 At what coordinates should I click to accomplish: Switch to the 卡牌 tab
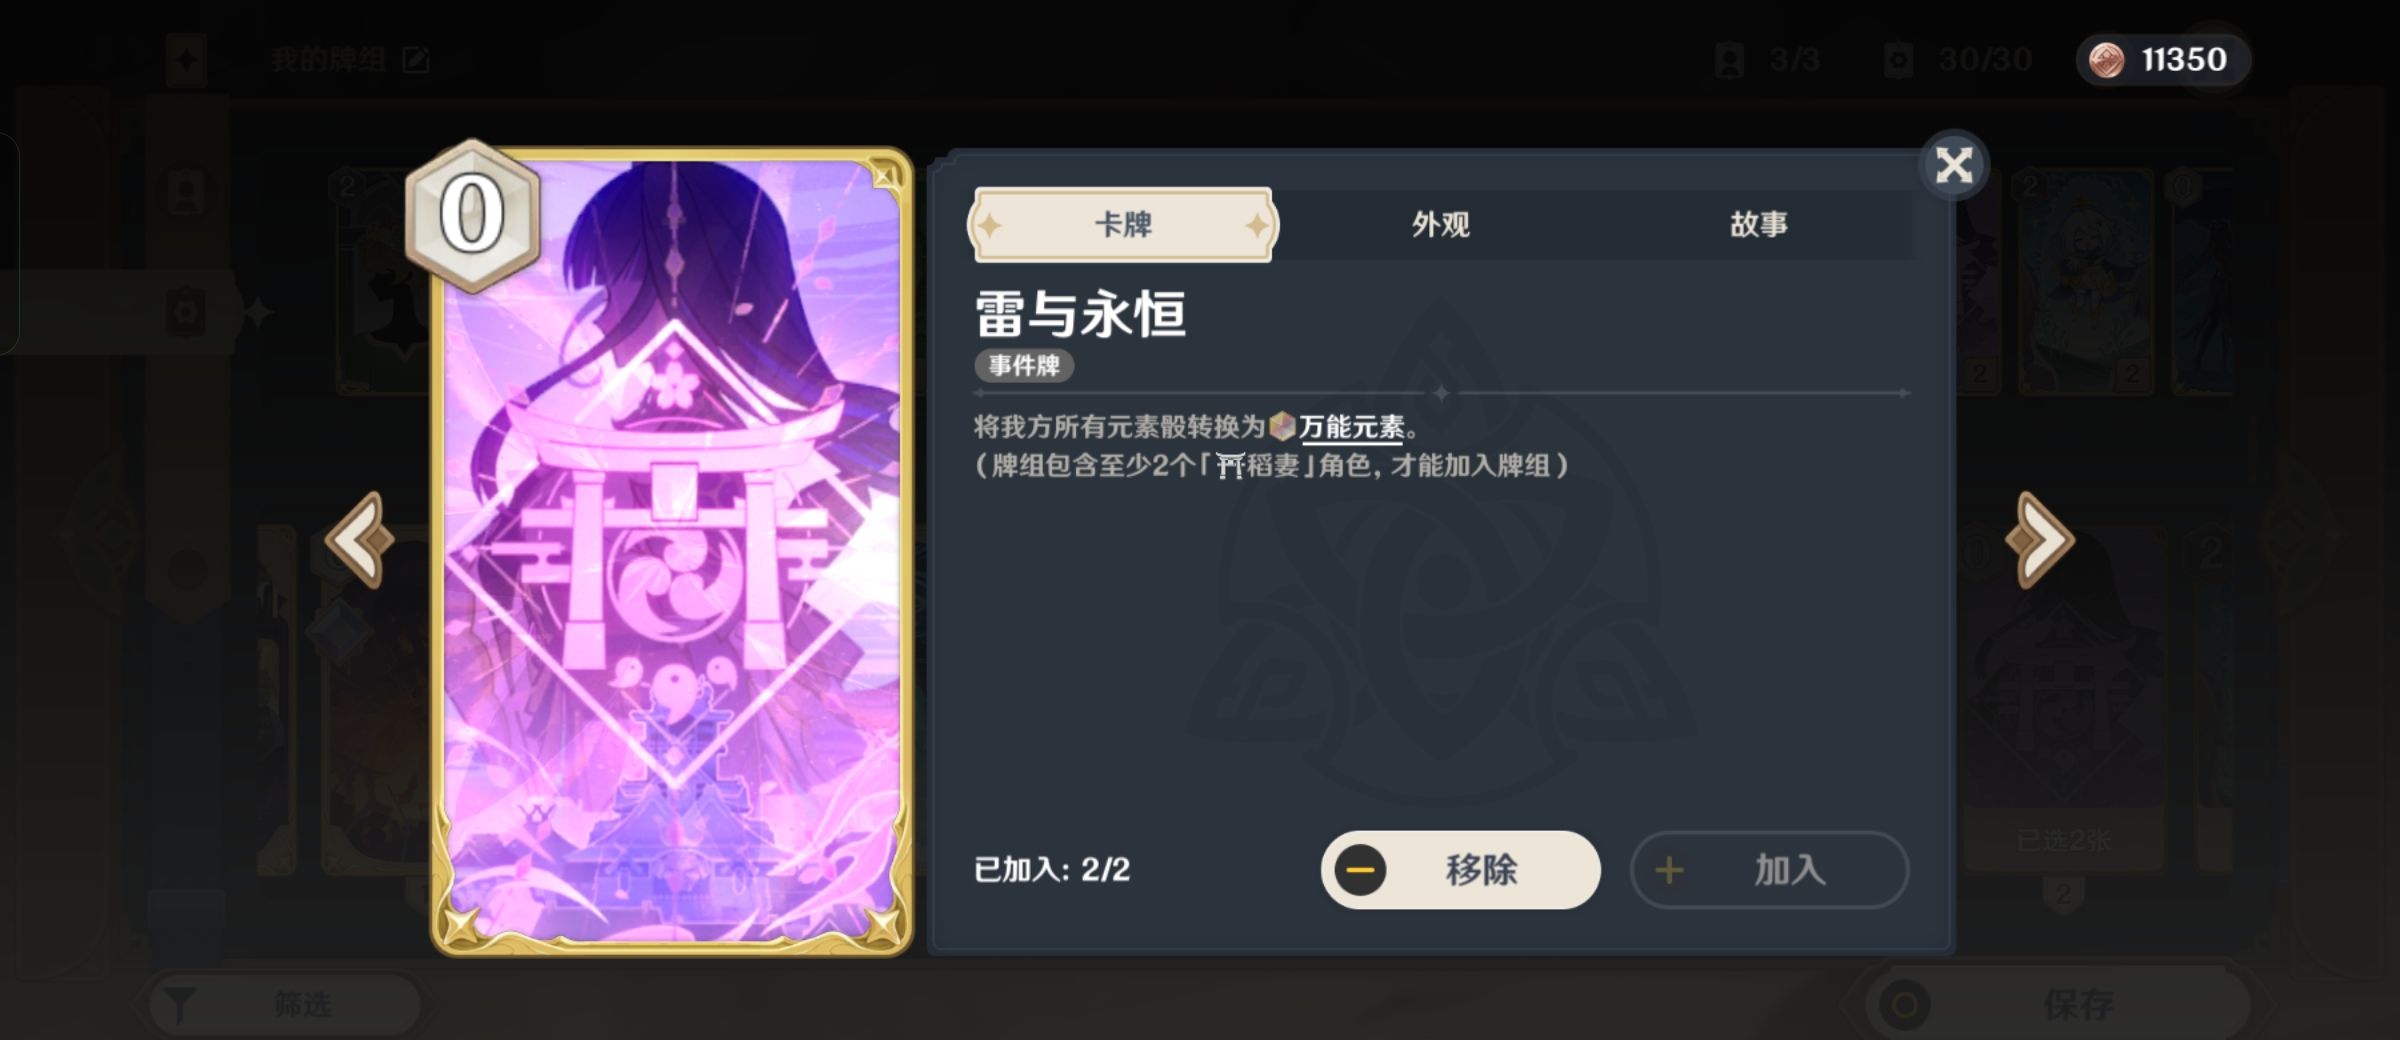tap(1123, 225)
